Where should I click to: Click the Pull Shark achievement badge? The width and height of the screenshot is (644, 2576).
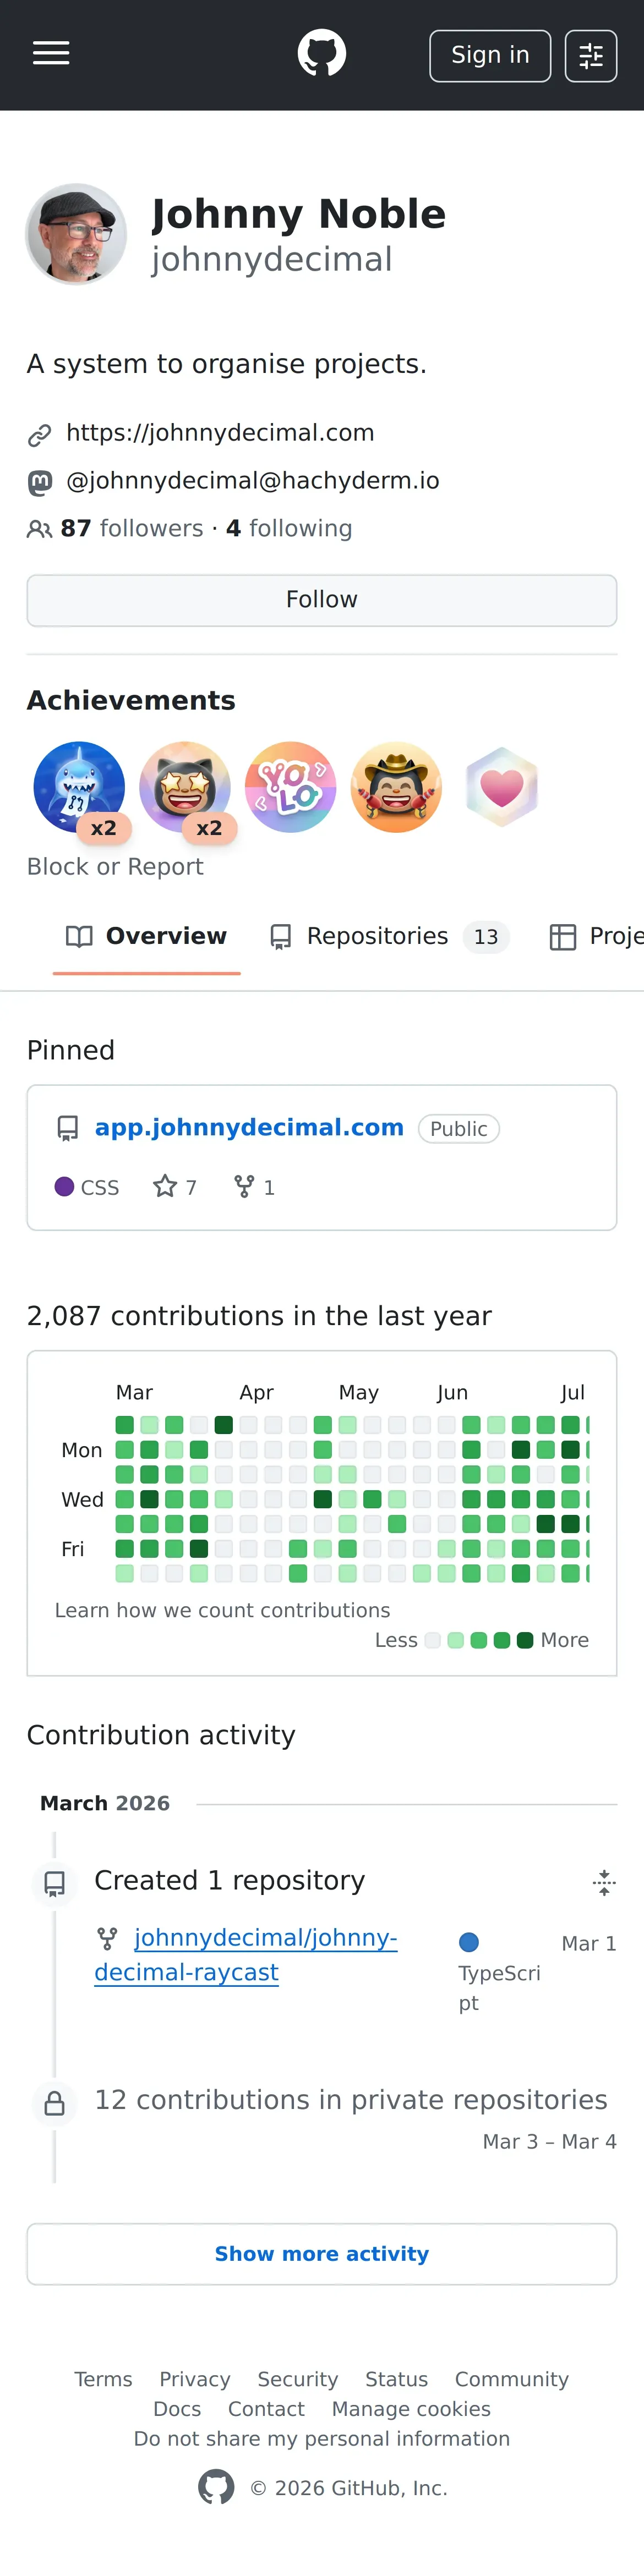click(x=79, y=787)
